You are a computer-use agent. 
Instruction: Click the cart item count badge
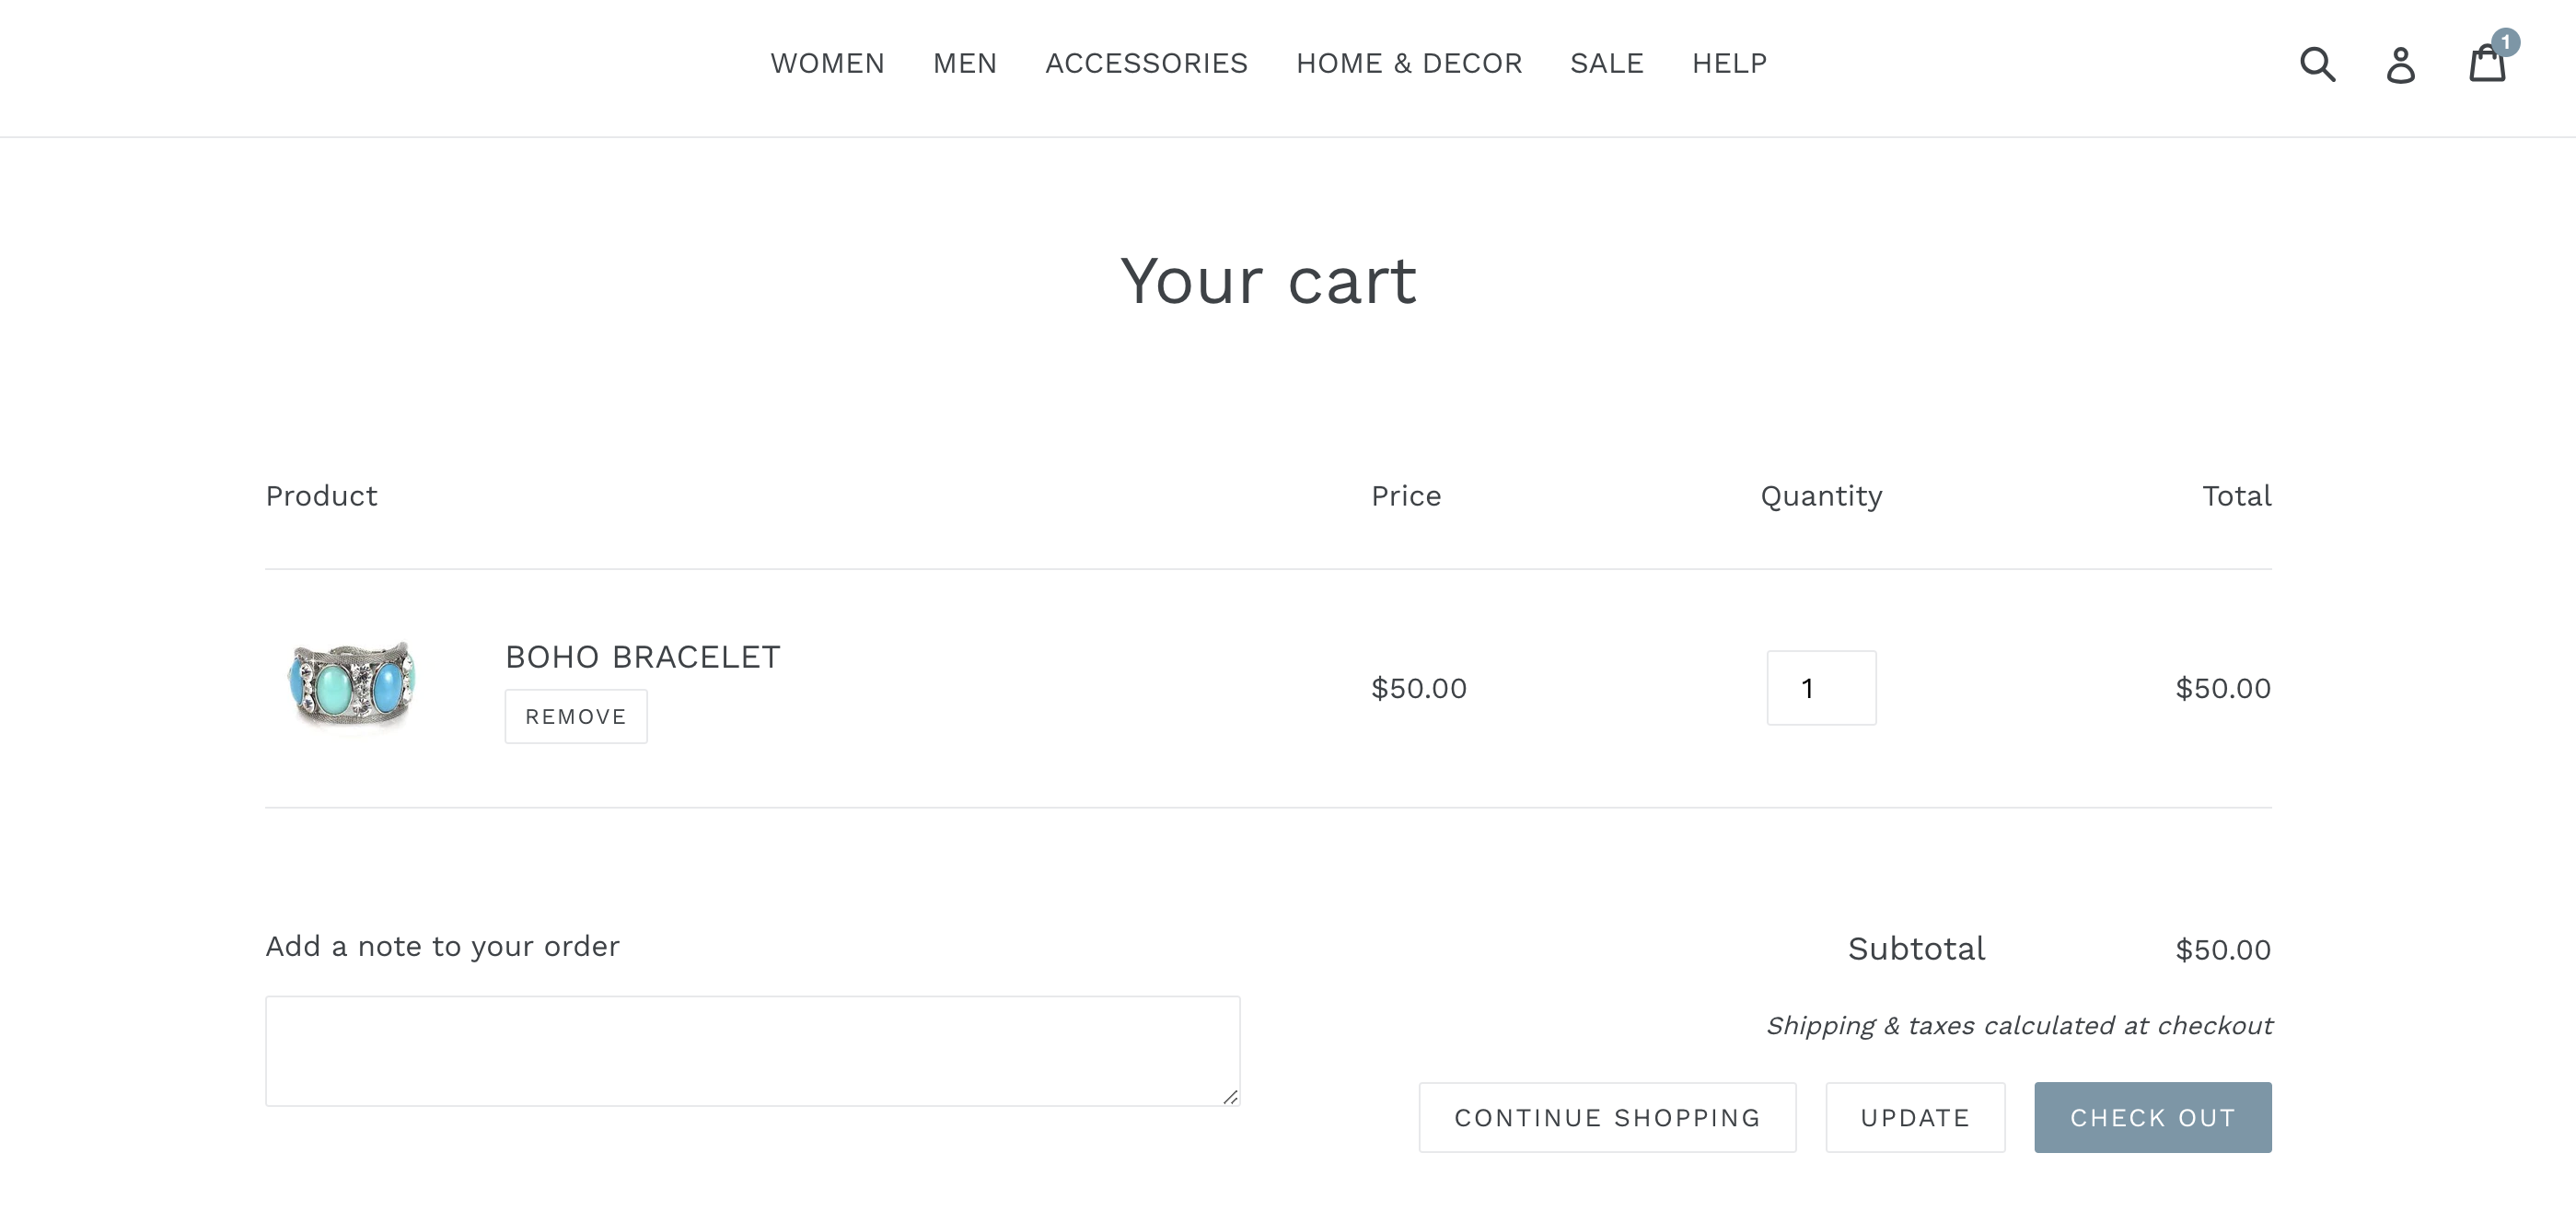[2507, 42]
